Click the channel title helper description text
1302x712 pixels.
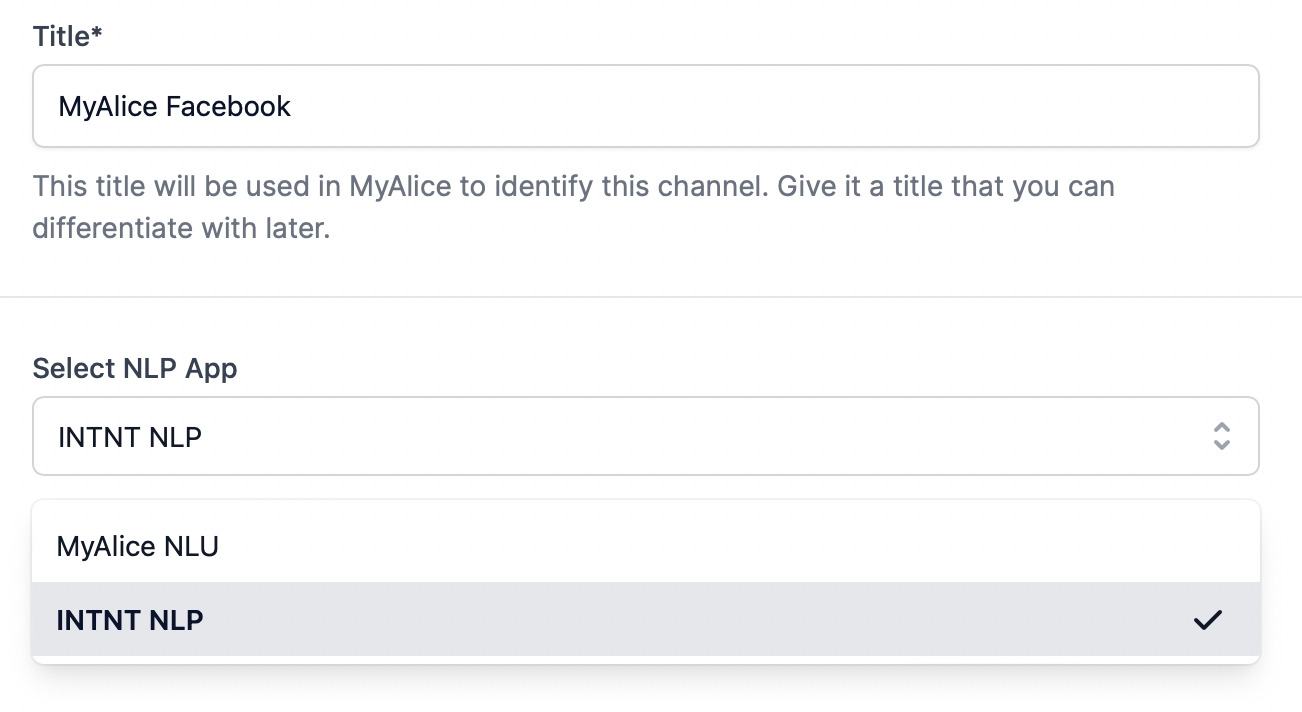click(x=573, y=187)
